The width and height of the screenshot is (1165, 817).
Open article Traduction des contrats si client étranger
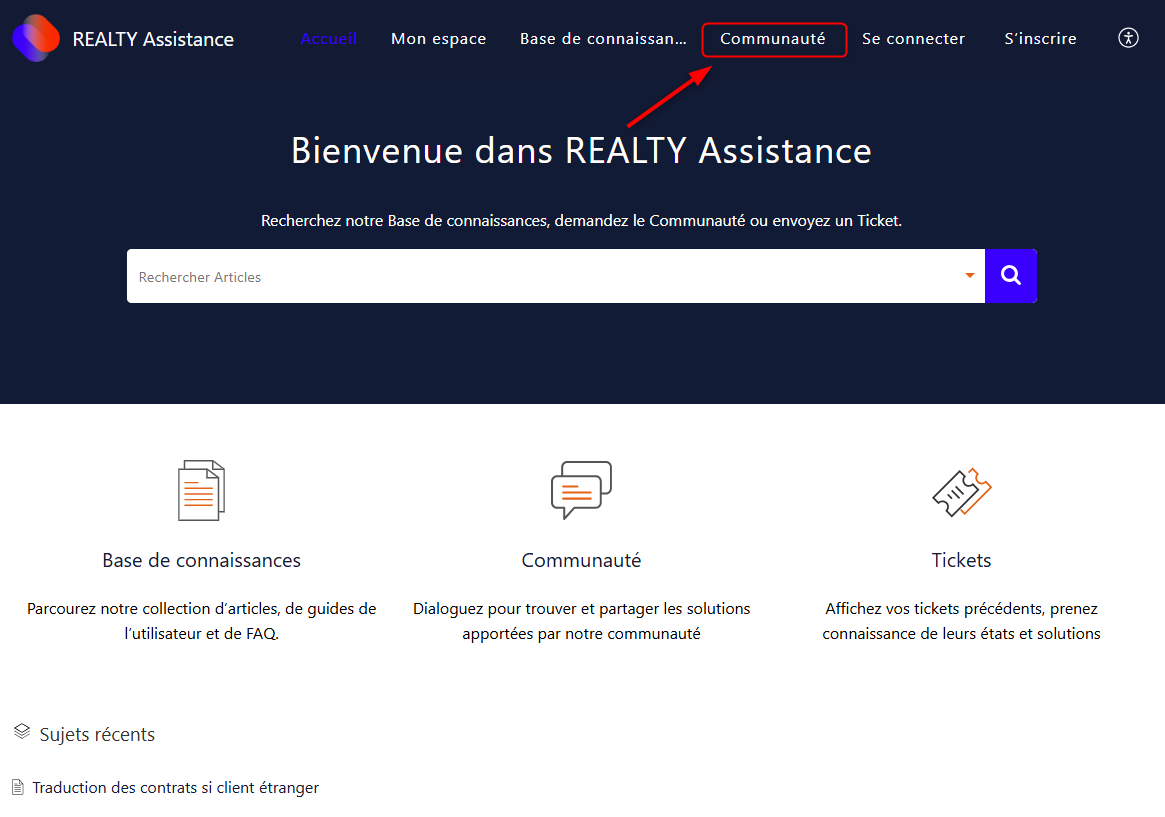pos(175,788)
